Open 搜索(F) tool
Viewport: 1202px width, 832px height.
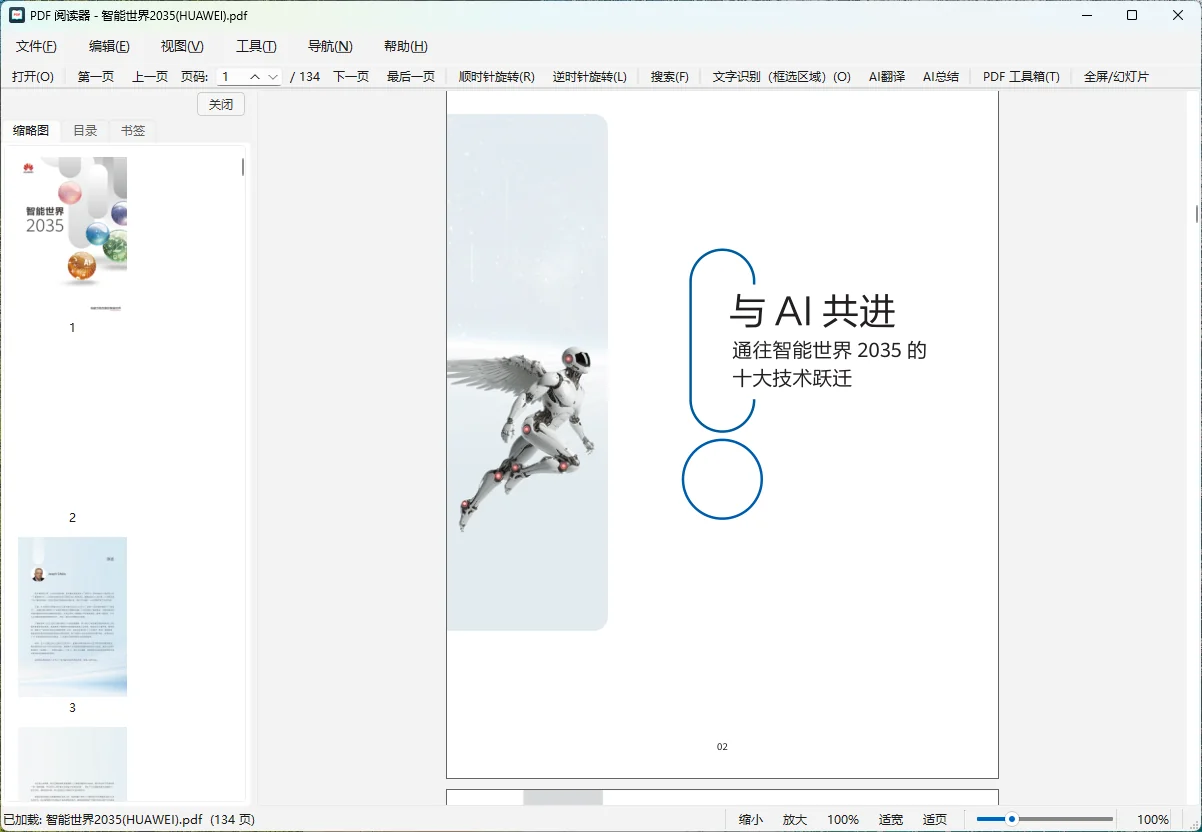tap(670, 77)
